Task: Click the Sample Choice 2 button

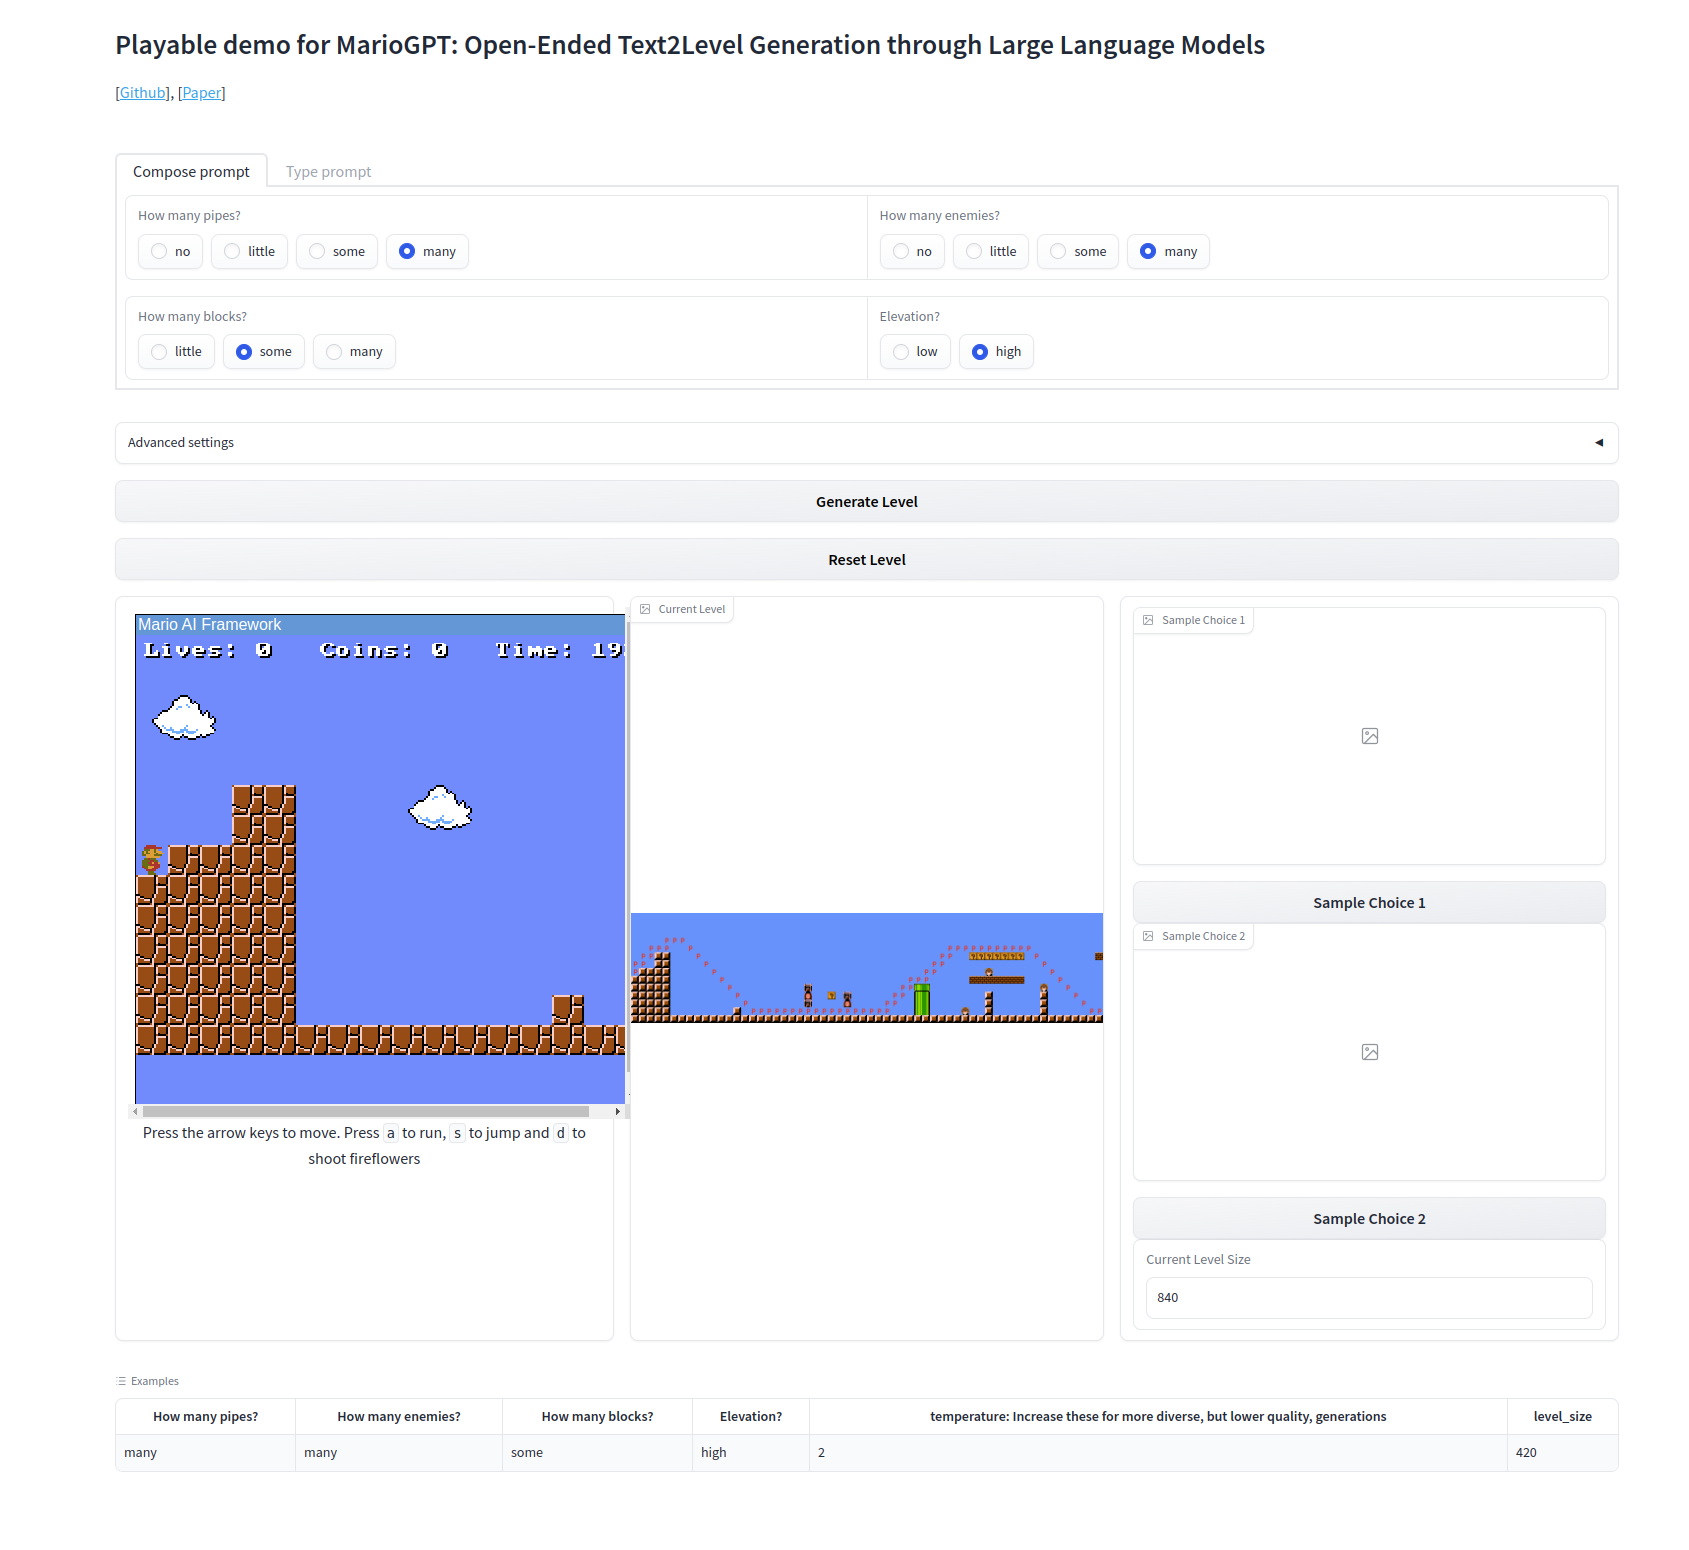Action: click(1369, 1219)
